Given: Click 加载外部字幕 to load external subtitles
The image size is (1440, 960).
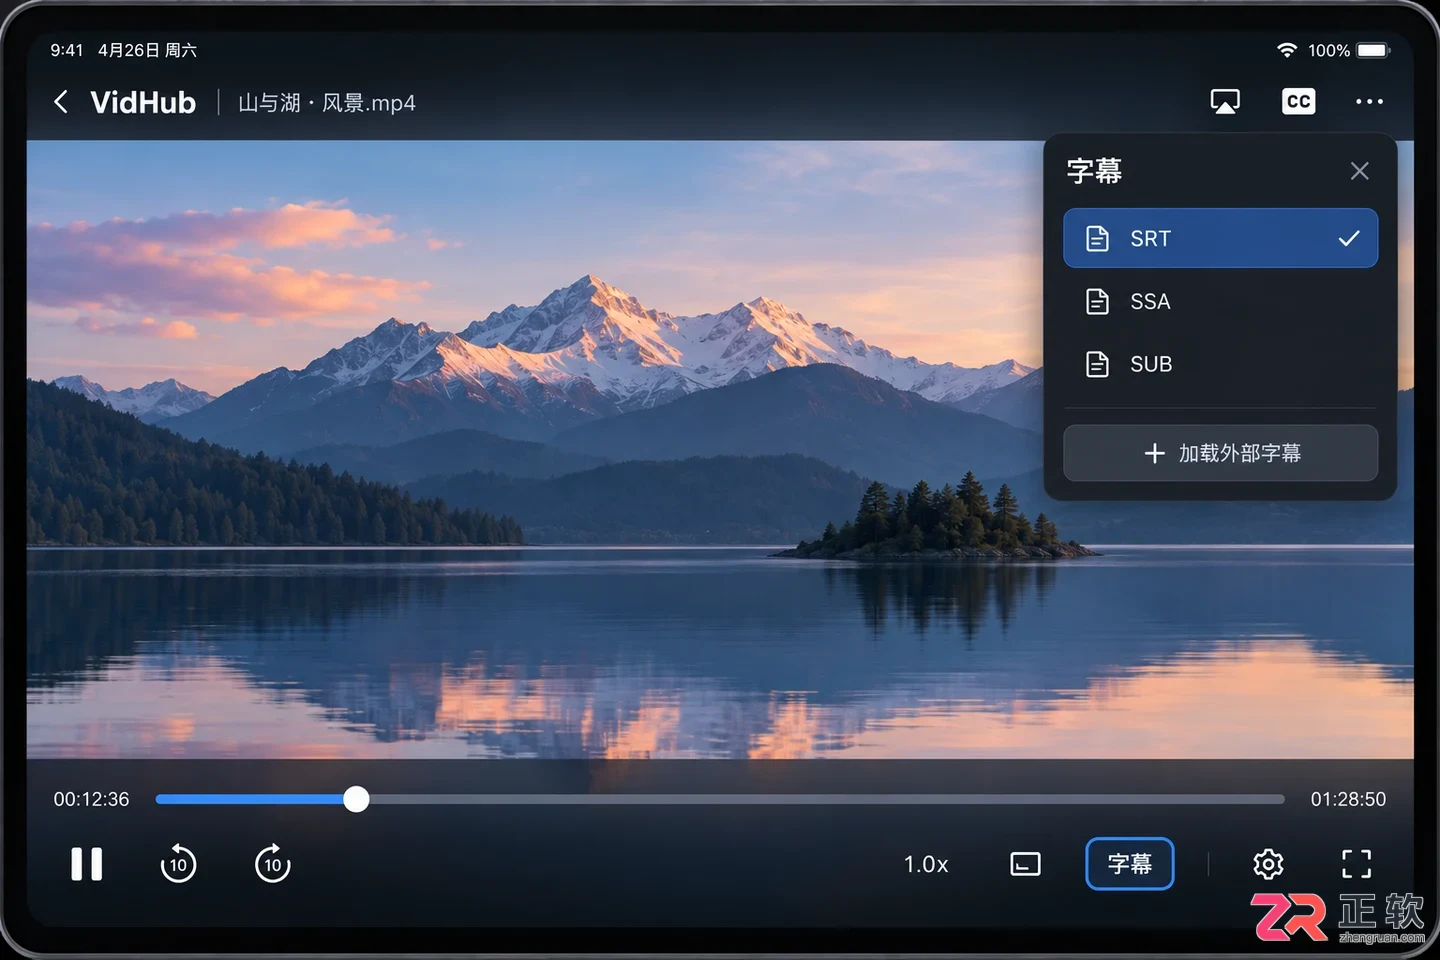Looking at the screenshot, I should point(1220,453).
